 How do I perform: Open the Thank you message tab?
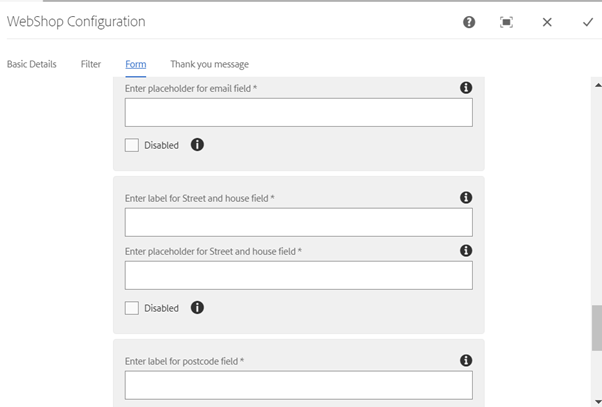coord(210,64)
